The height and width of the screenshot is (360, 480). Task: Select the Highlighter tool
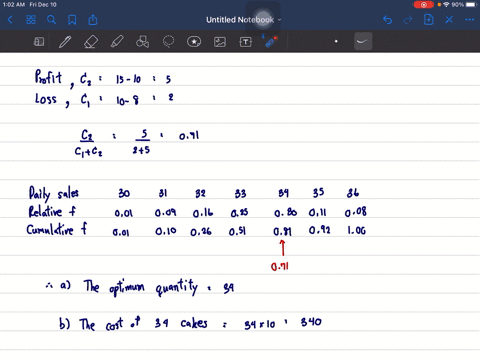[117, 42]
